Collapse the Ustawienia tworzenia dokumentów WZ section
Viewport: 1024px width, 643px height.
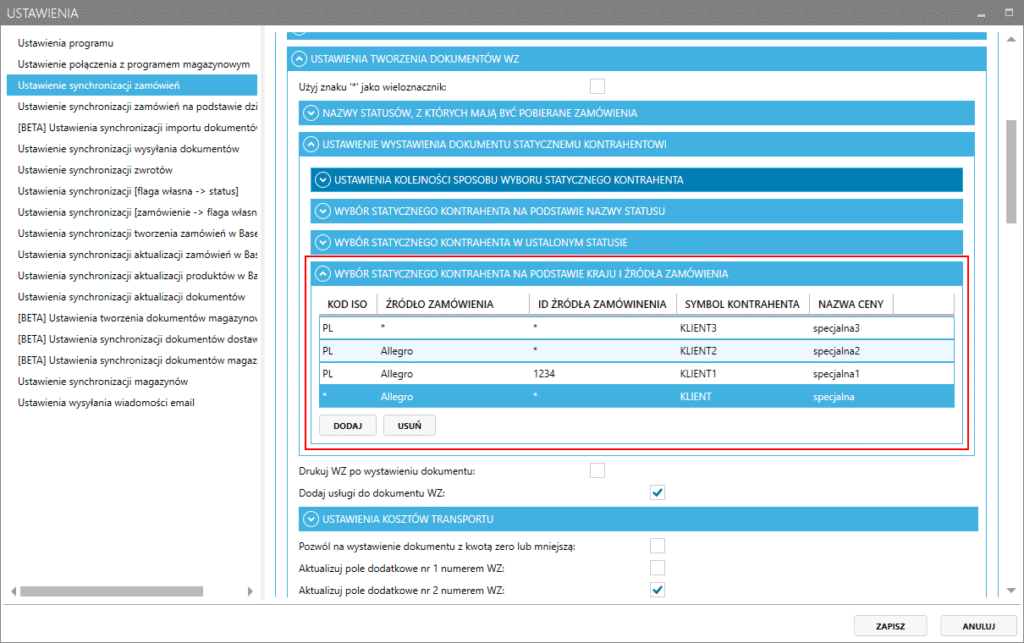tap(299, 58)
